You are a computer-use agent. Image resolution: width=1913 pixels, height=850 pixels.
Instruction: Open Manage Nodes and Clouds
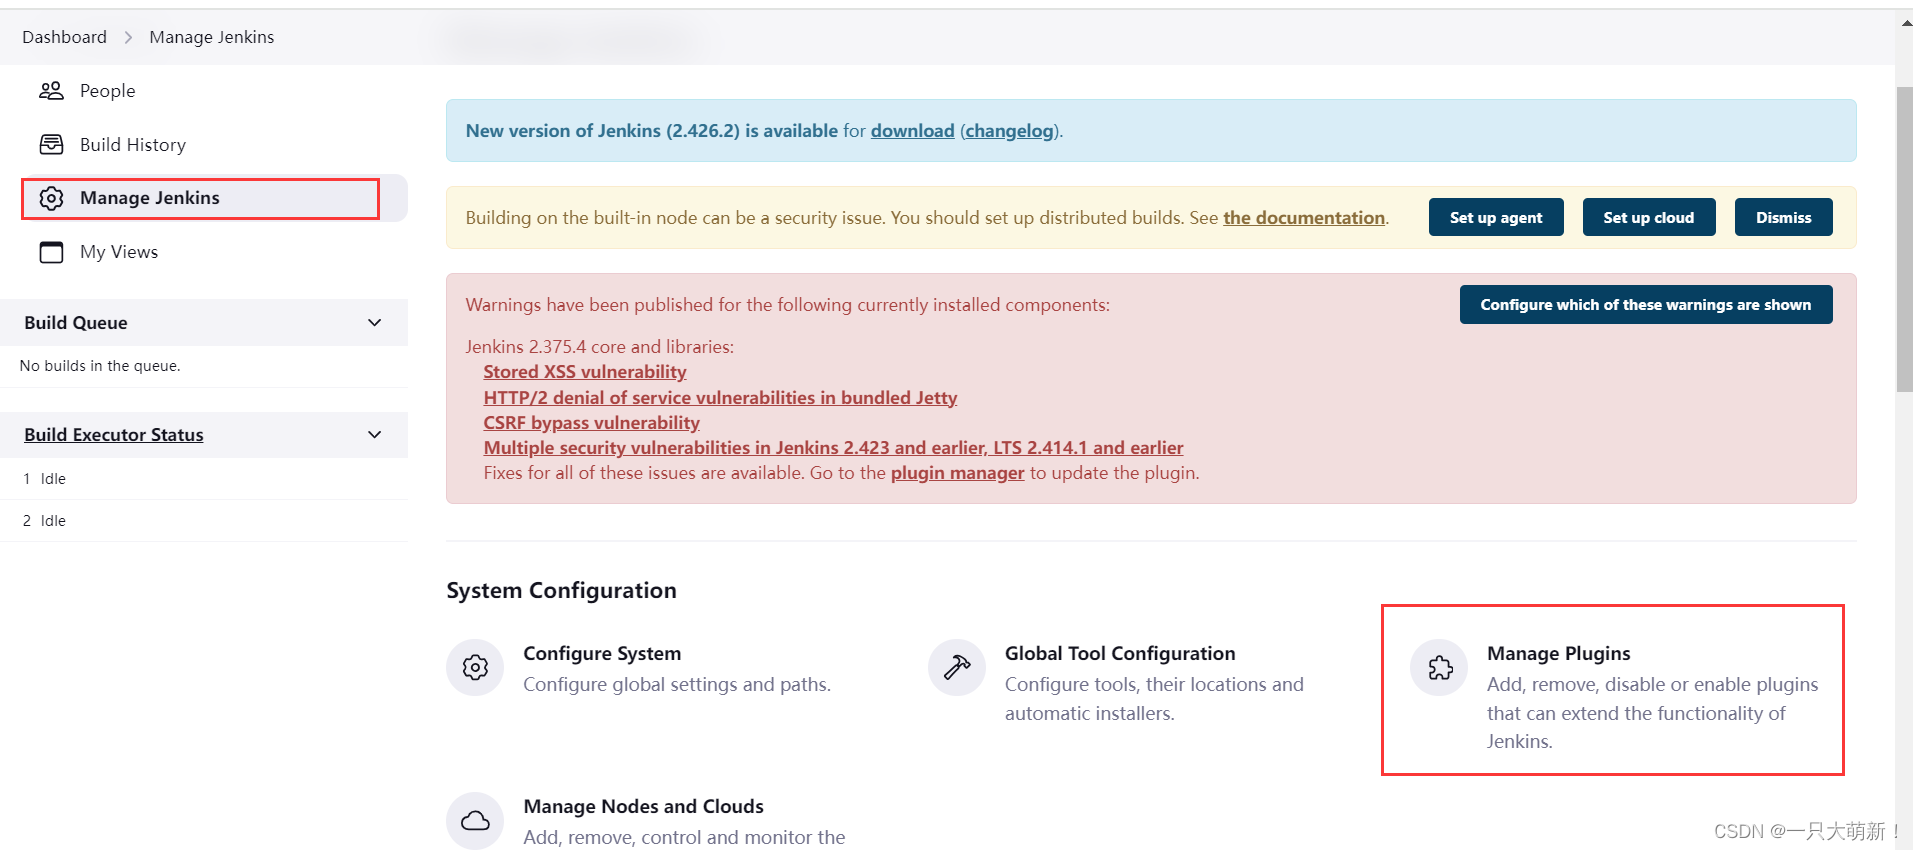[643, 806]
